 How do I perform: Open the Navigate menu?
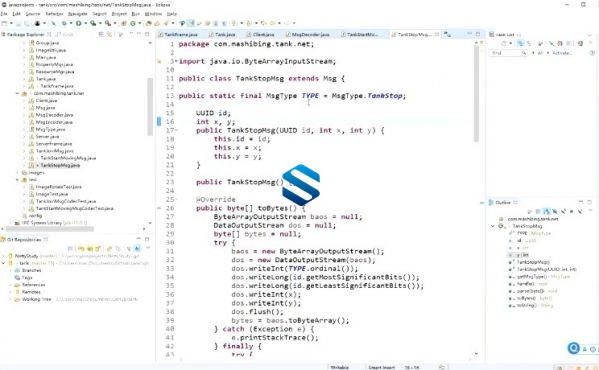pyautogui.click(x=78, y=14)
